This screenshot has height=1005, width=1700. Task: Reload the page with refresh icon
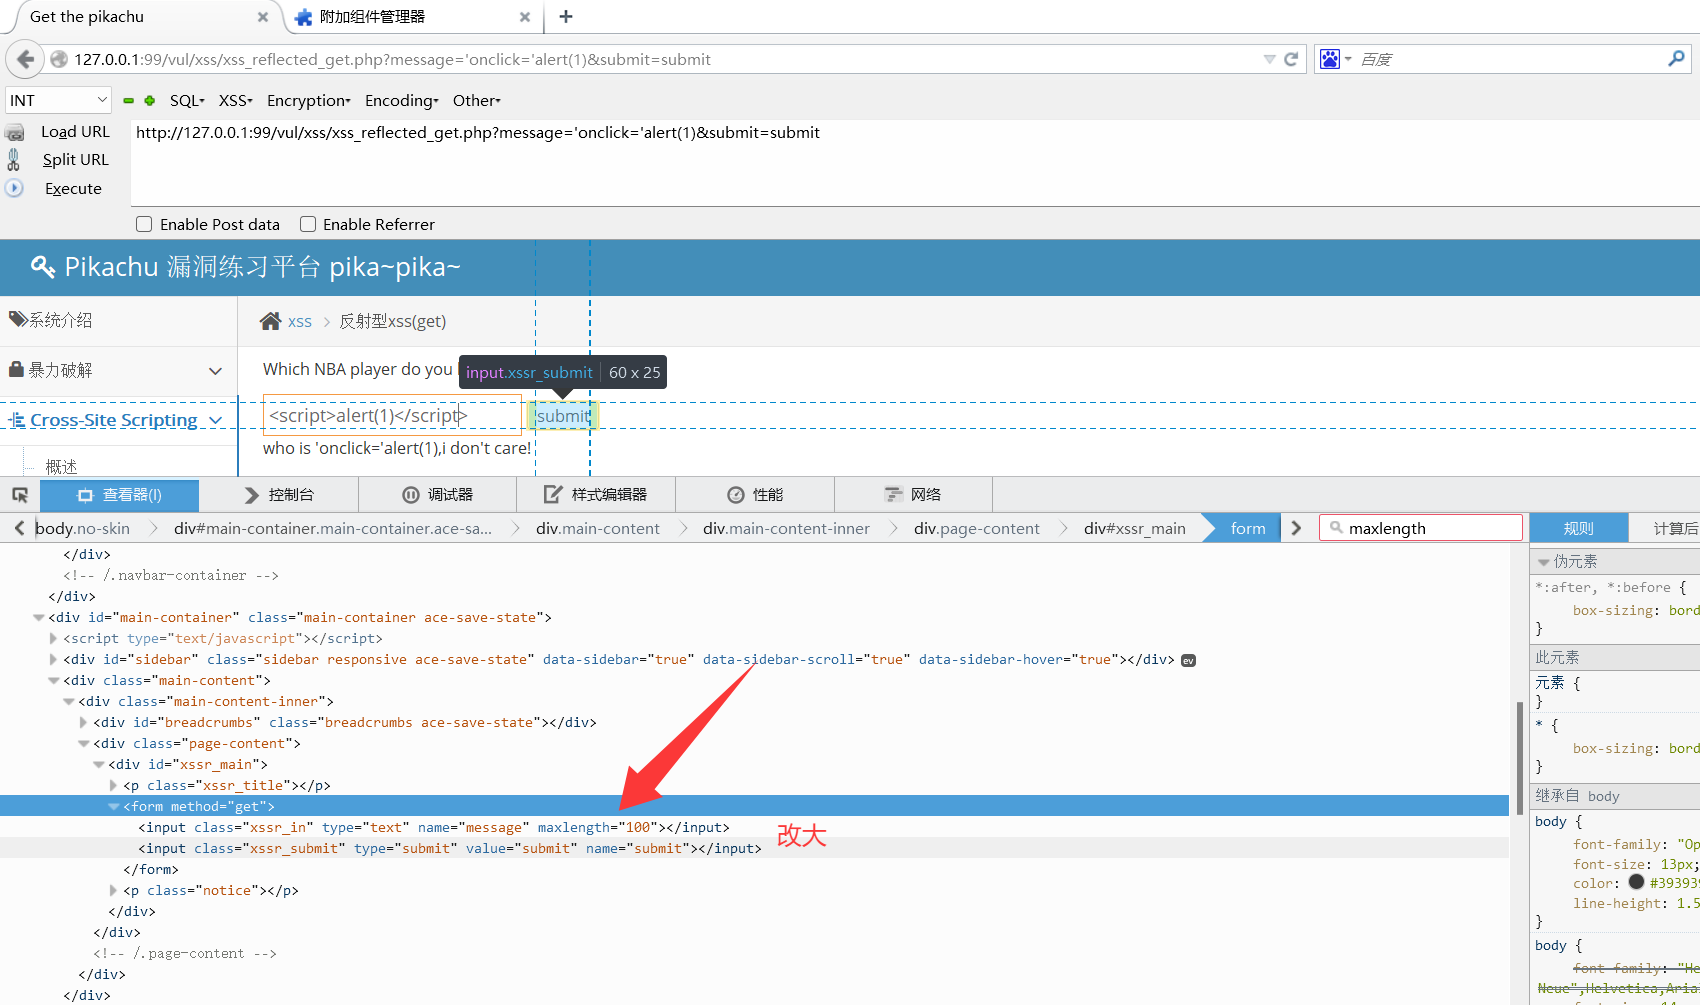click(1291, 59)
